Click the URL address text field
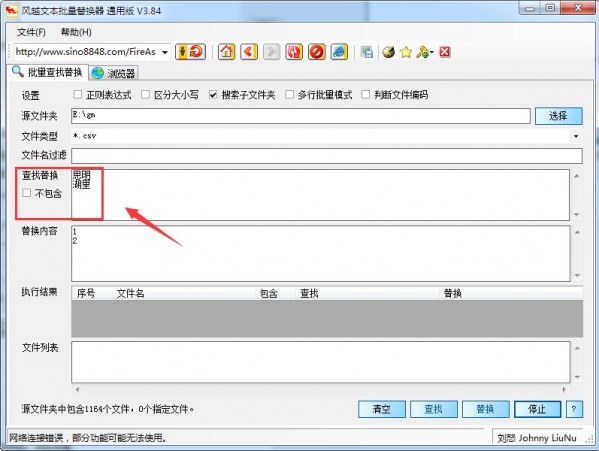 coord(87,52)
